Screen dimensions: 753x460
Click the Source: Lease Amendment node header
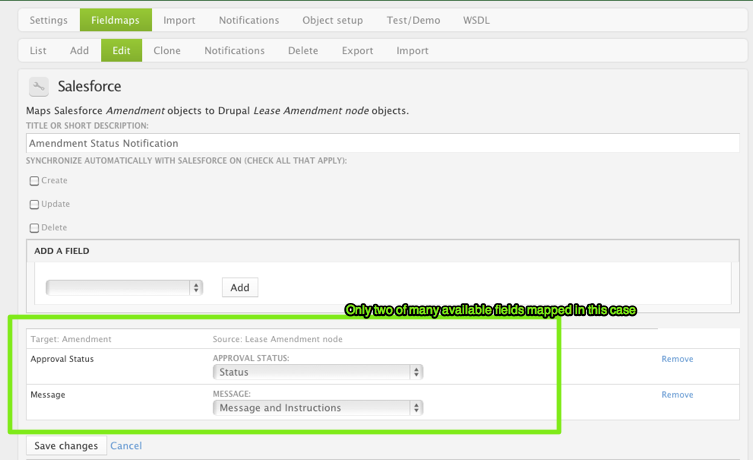click(278, 339)
